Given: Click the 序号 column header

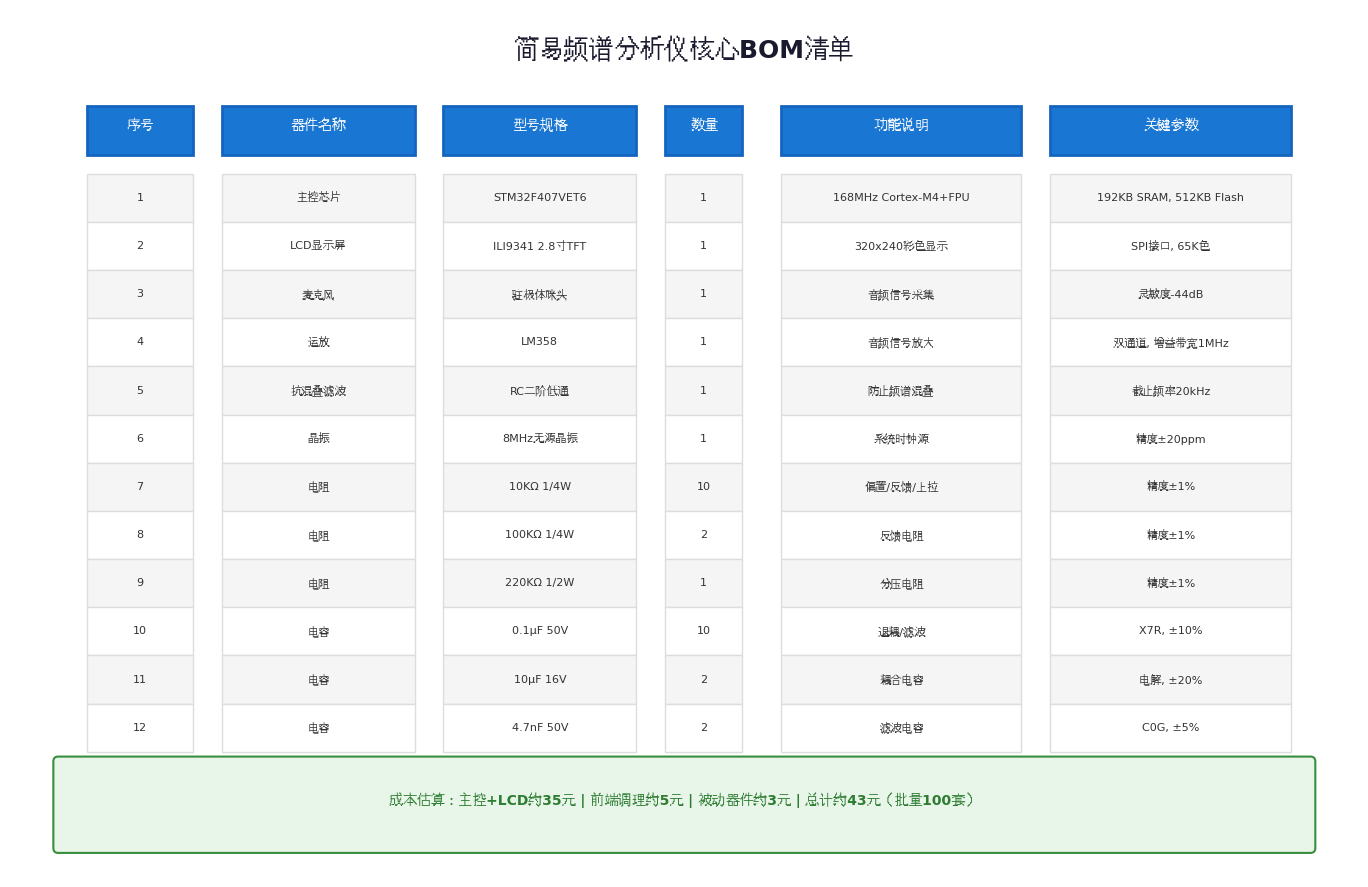Looking at the screenshot, I should click(140, 131).
